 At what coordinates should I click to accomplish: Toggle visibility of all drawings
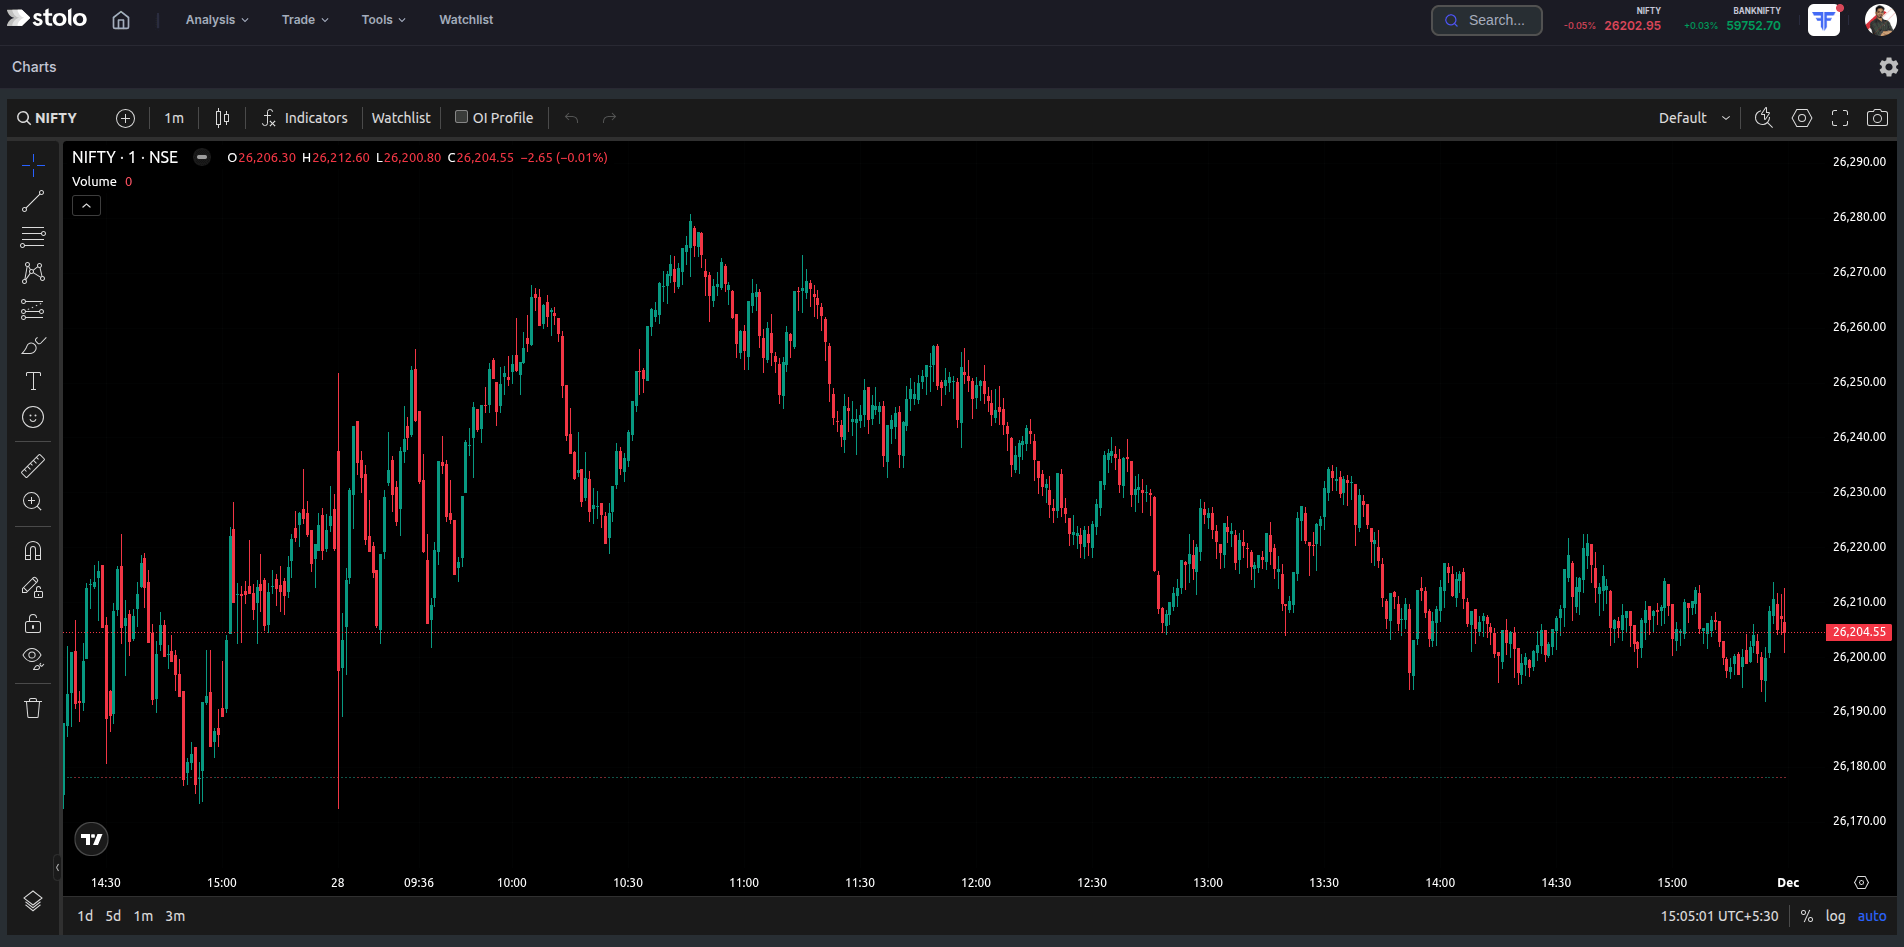[x=33, y=659]
